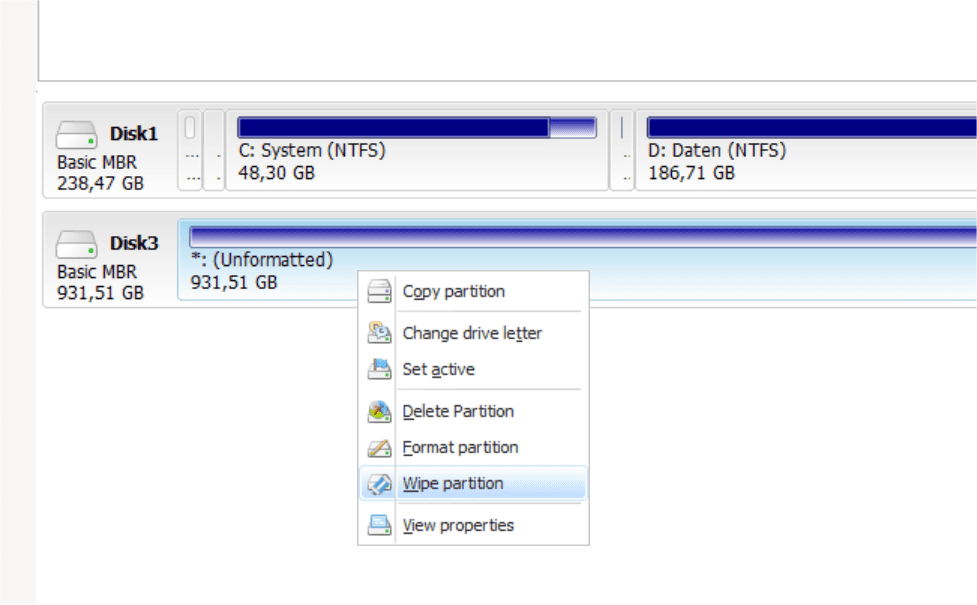Select the D: Daten (NTFS) partition
This screenshot has width=977, height=605.
[806, 150]
